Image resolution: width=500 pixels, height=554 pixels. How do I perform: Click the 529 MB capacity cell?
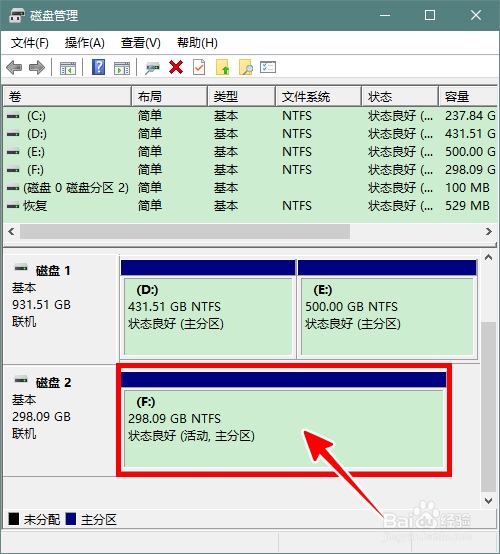(x=467, y=206)
